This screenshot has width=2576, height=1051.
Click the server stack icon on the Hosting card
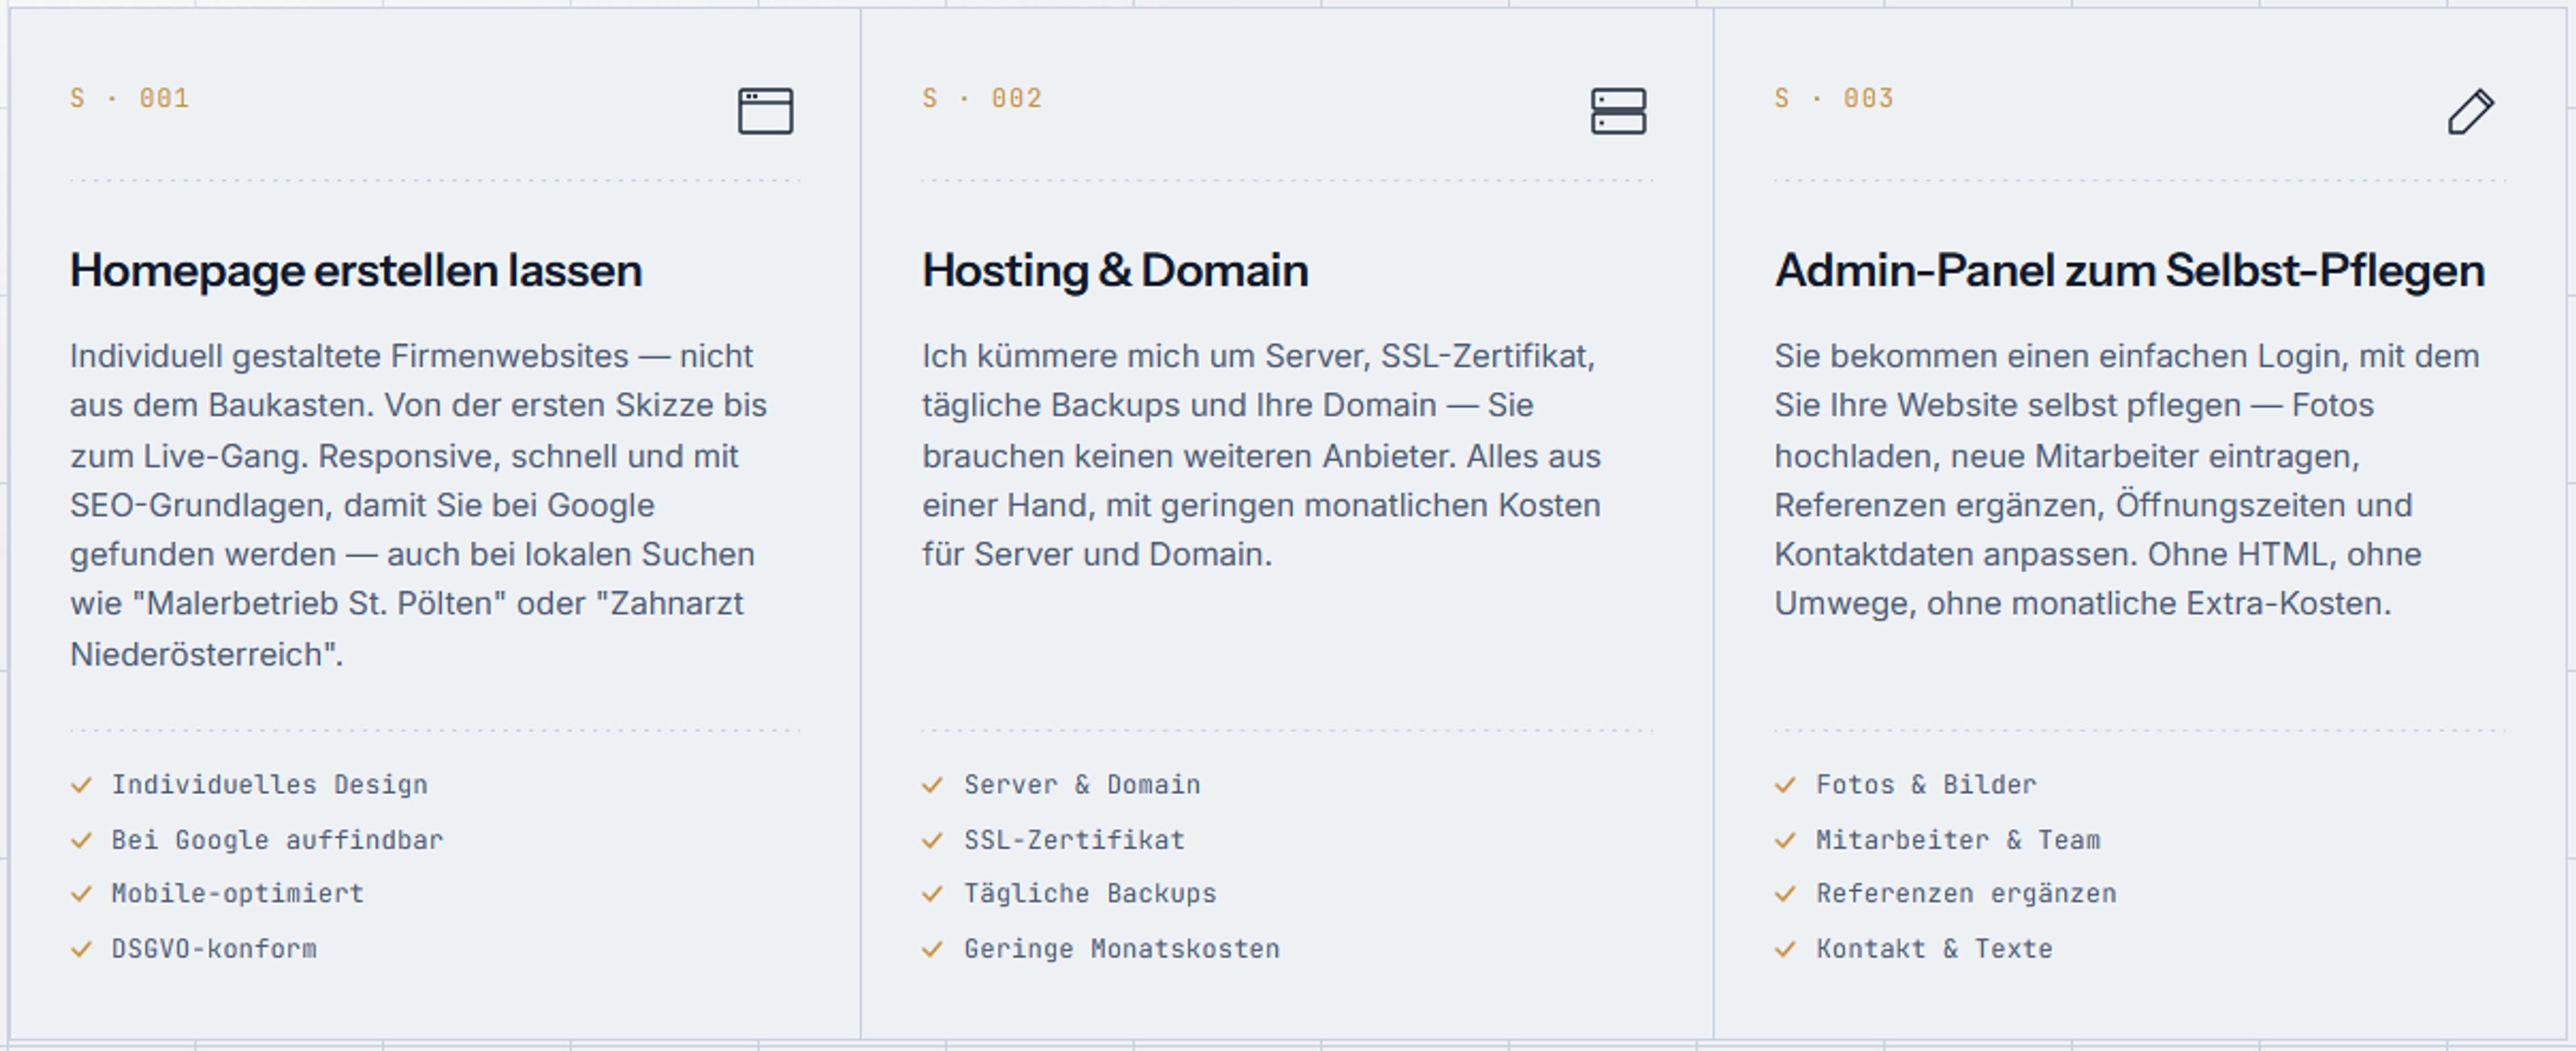click(1618, 111)
